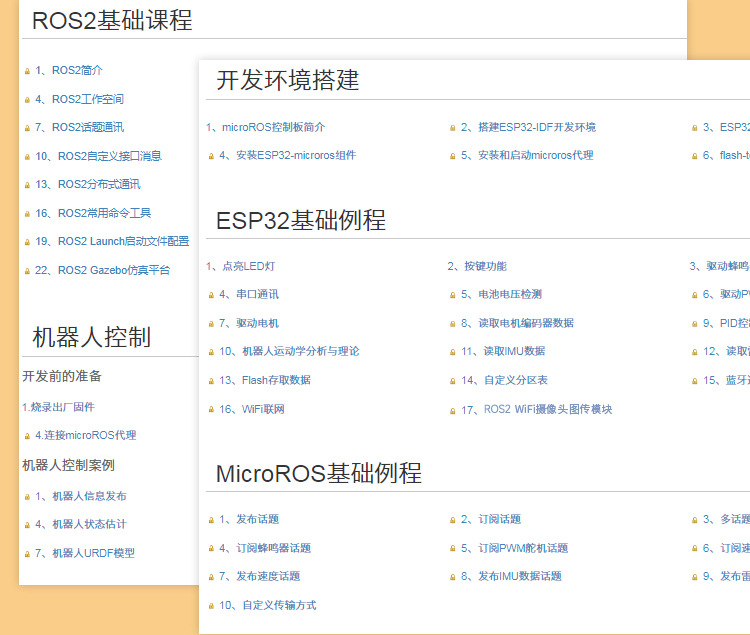Open '7、驱动电机' example
The image size is (750, 635).
click(249, 323)
